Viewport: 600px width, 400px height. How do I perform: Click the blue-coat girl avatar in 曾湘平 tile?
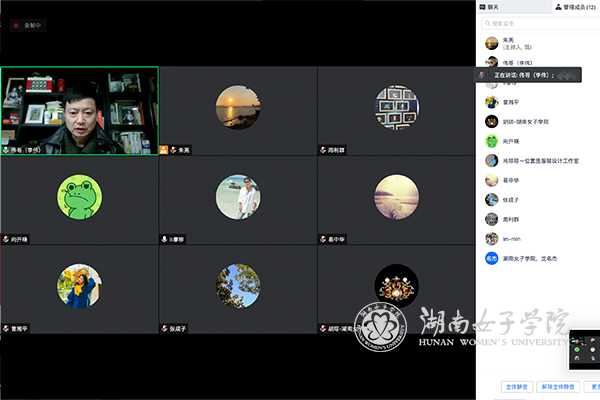coord(80,286)
